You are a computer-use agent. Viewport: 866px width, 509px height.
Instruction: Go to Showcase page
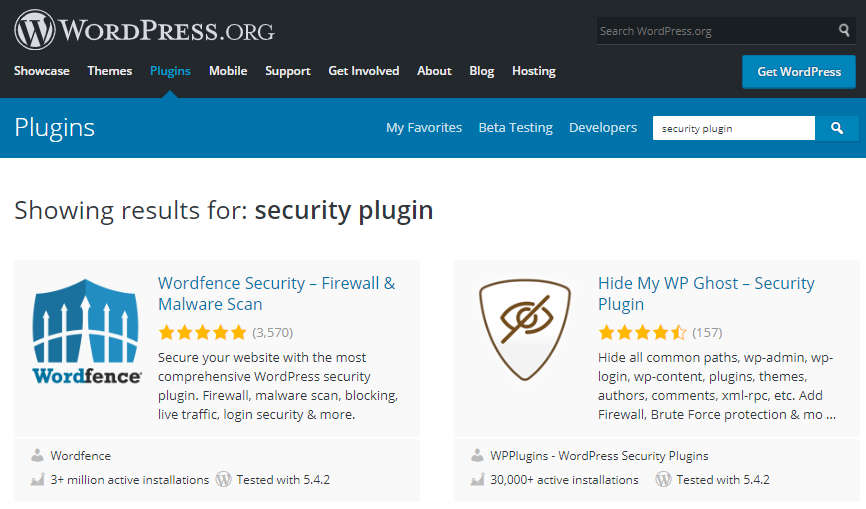41,71
